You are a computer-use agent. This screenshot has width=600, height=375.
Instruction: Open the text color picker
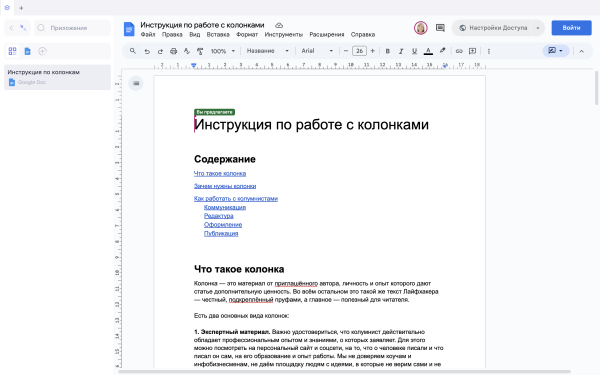(428, 51)
